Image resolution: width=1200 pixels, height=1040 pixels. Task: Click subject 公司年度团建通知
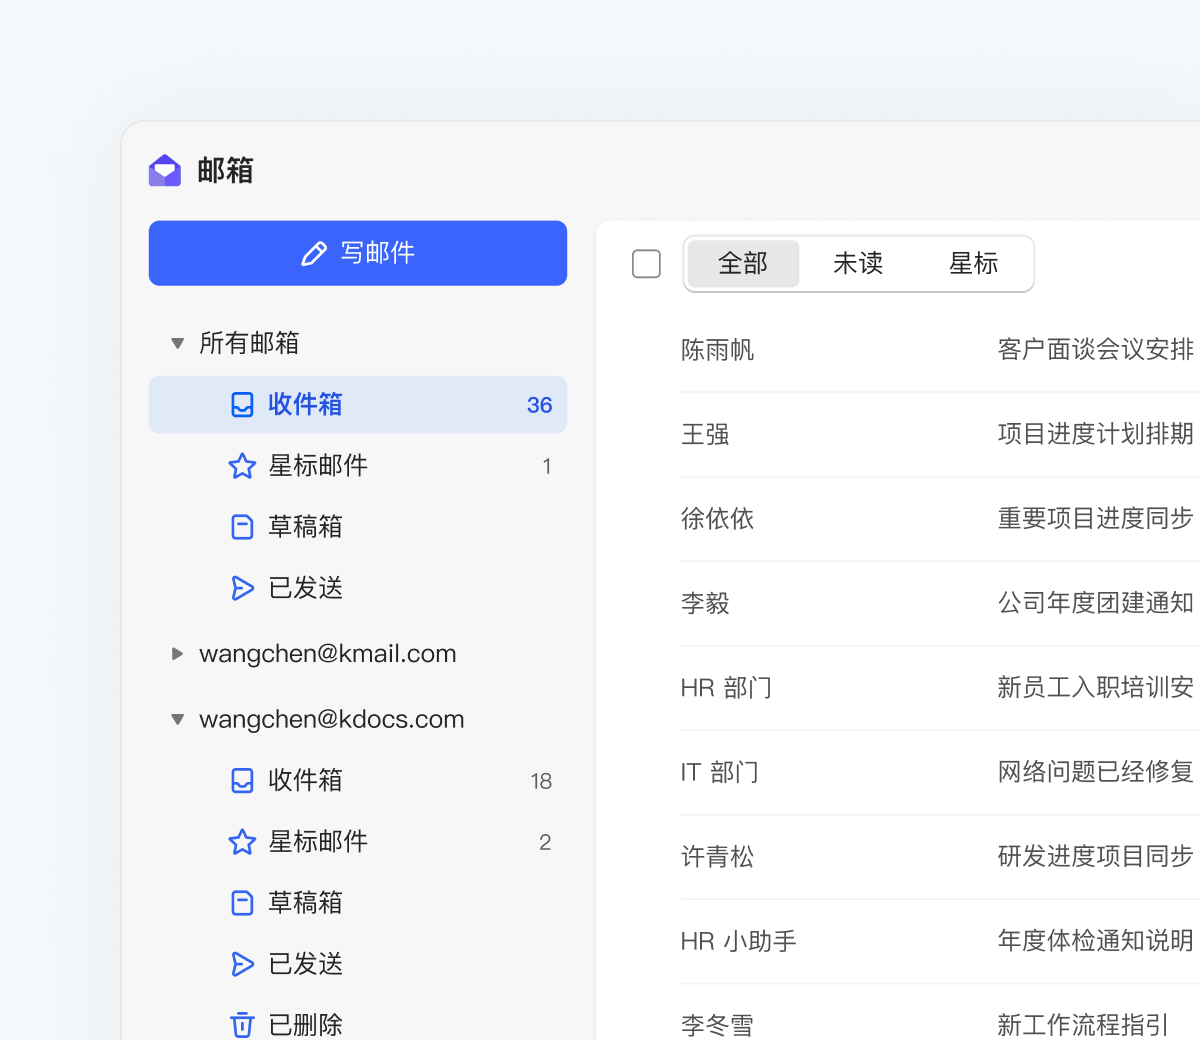point(1096,602)
